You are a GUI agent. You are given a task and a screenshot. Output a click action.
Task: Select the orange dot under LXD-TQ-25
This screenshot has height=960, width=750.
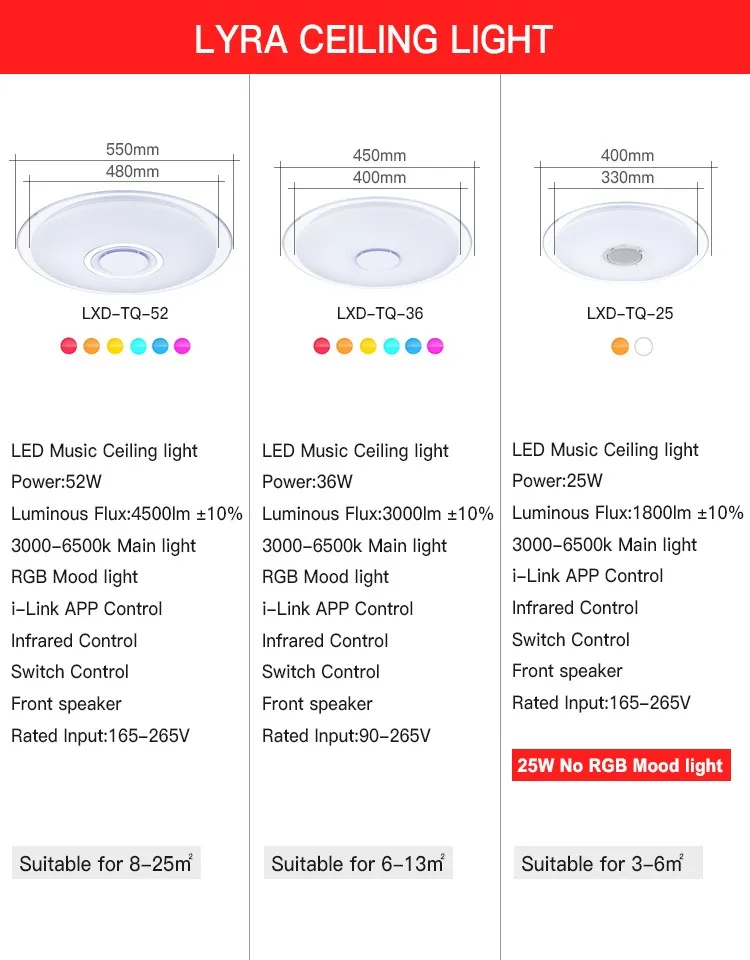click(x=620, y=347)
